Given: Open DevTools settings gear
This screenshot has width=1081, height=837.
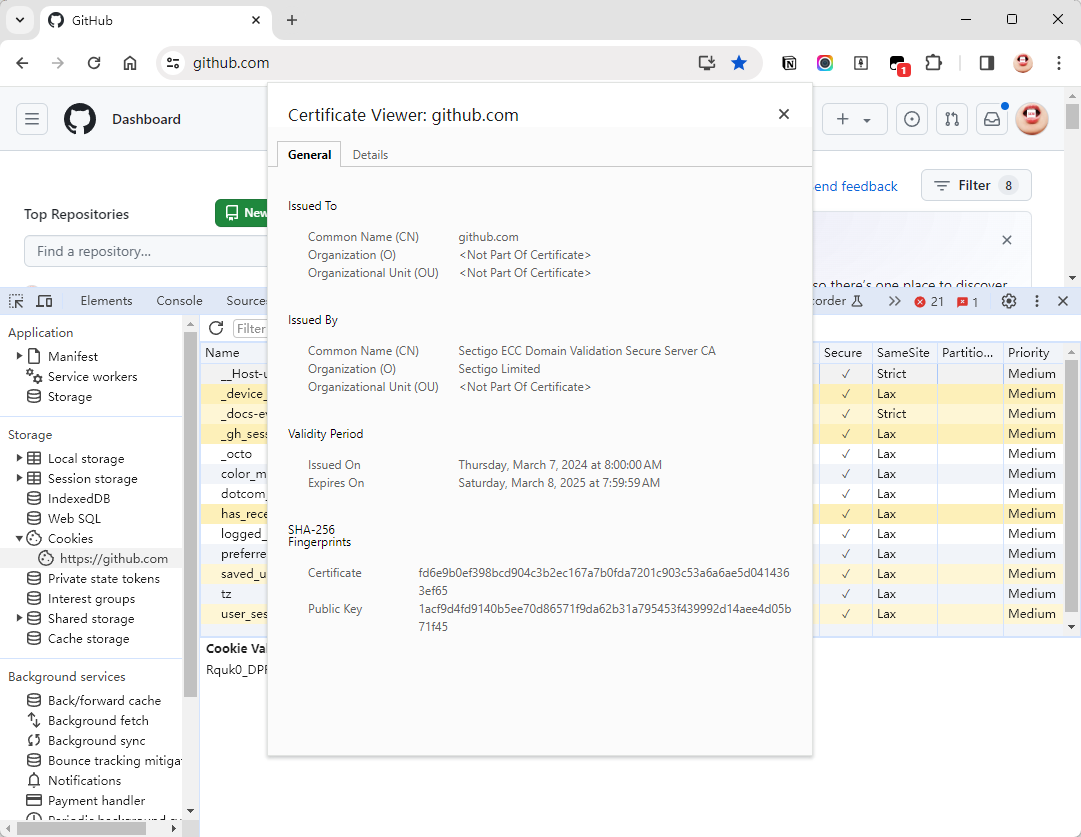Looking at the screenshot, I should (x=1009, y=301).
